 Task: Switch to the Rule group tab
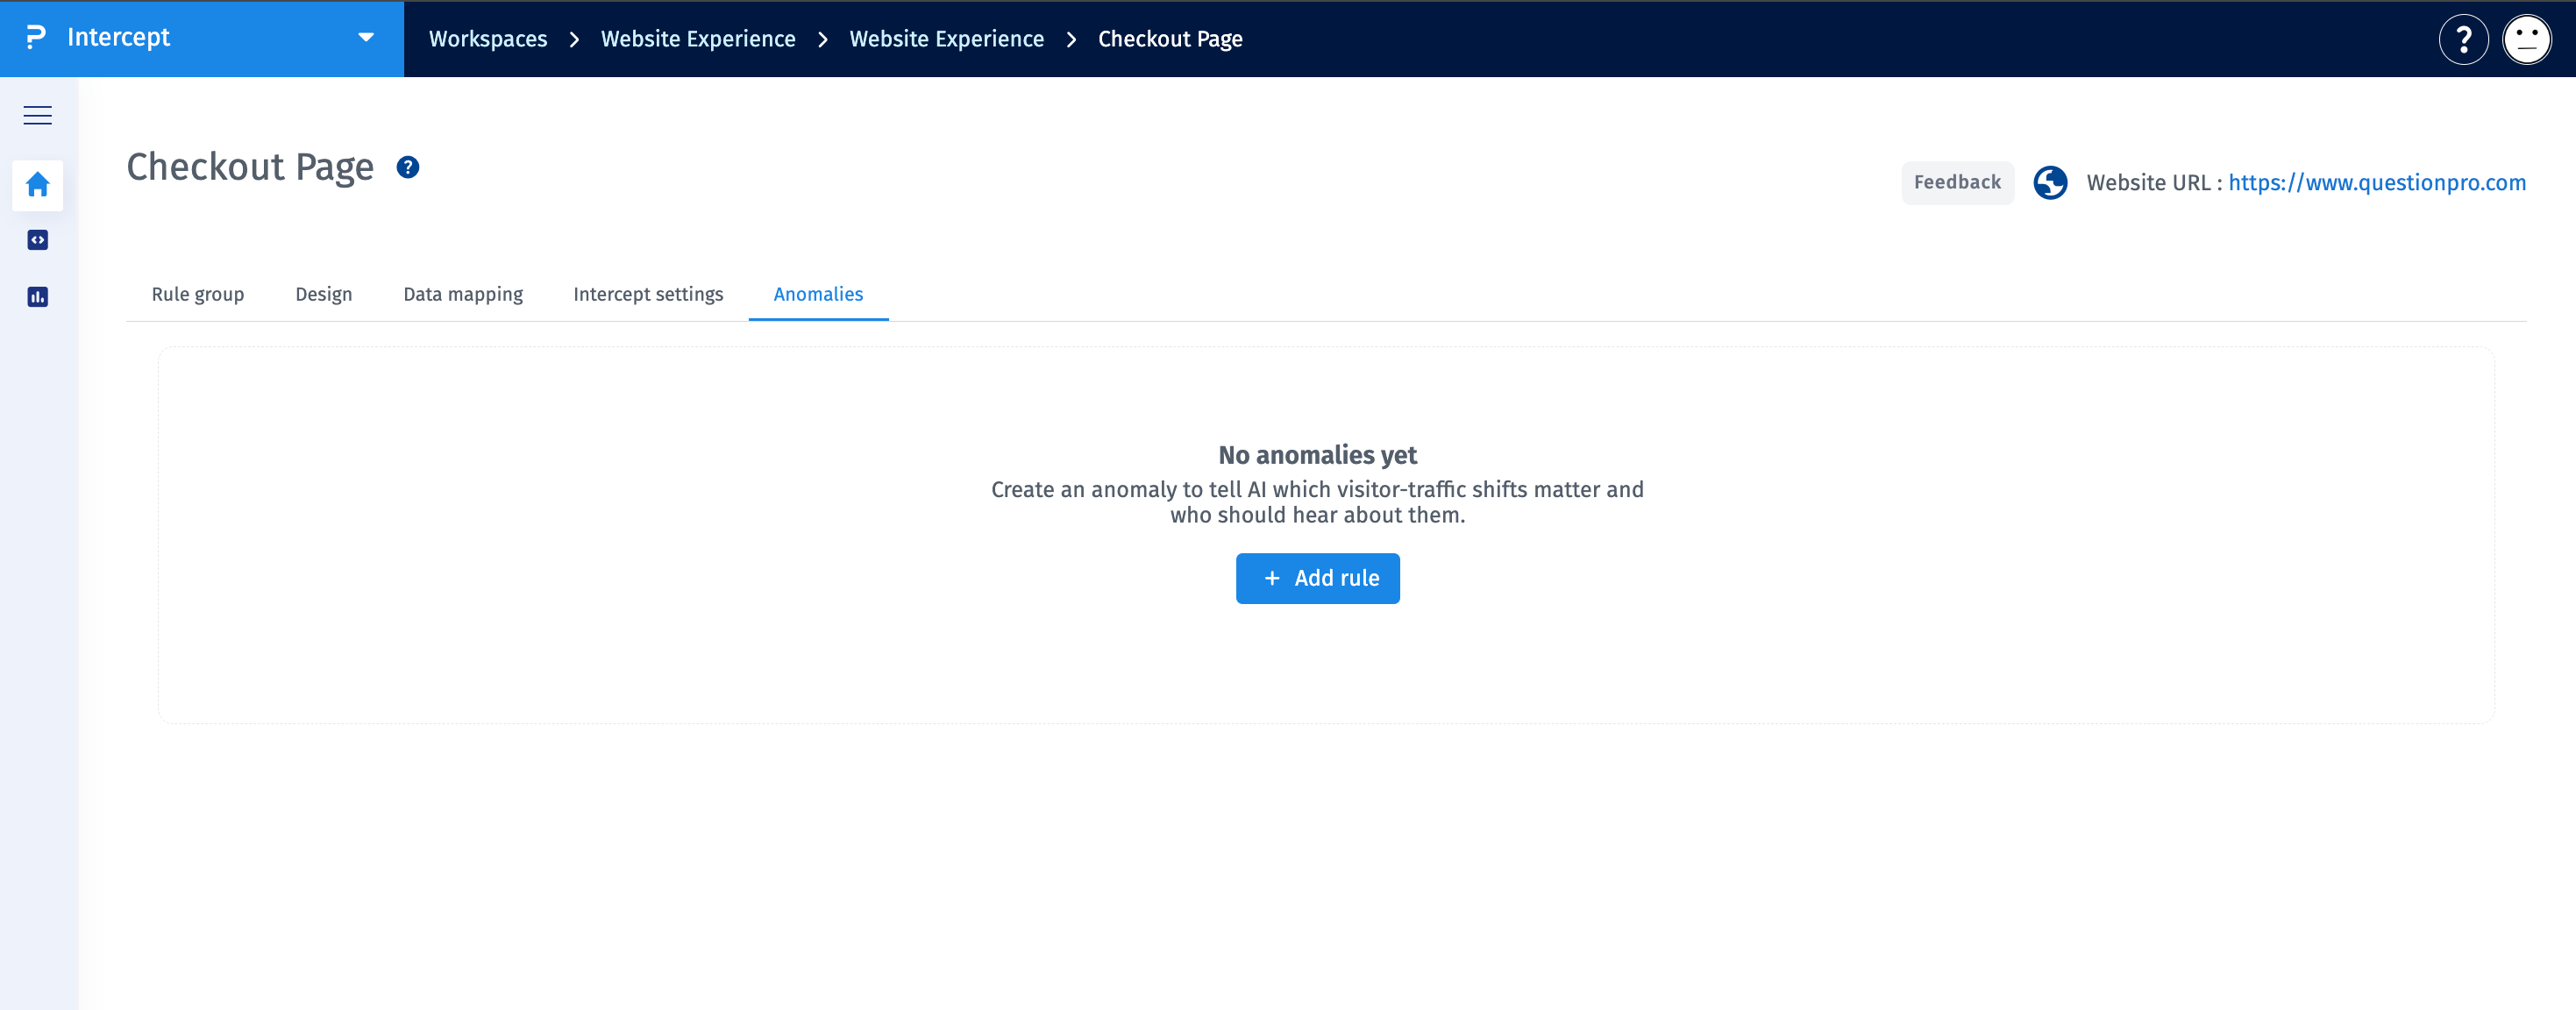(198, 294)
